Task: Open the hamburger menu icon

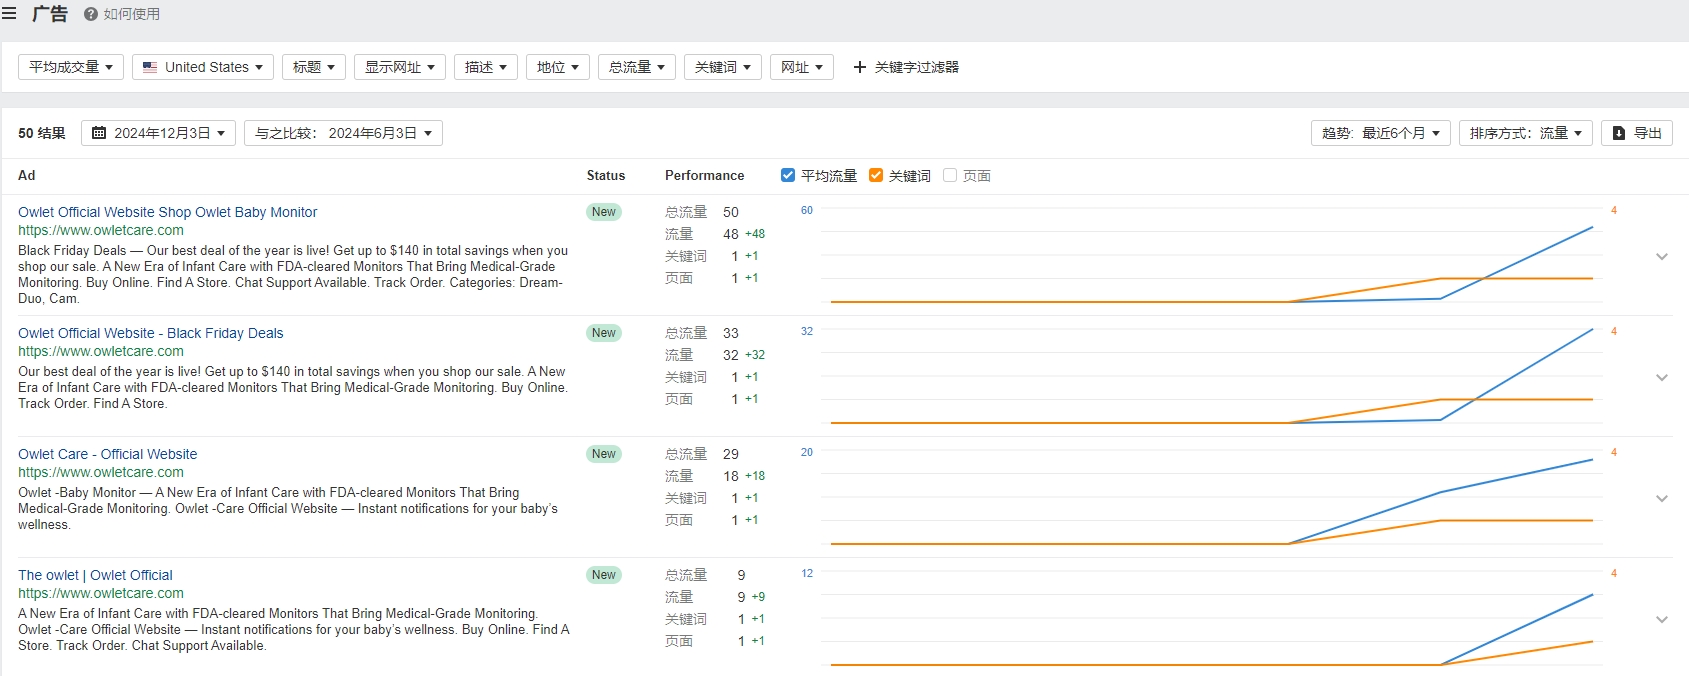Action: (x=9, y=14)
